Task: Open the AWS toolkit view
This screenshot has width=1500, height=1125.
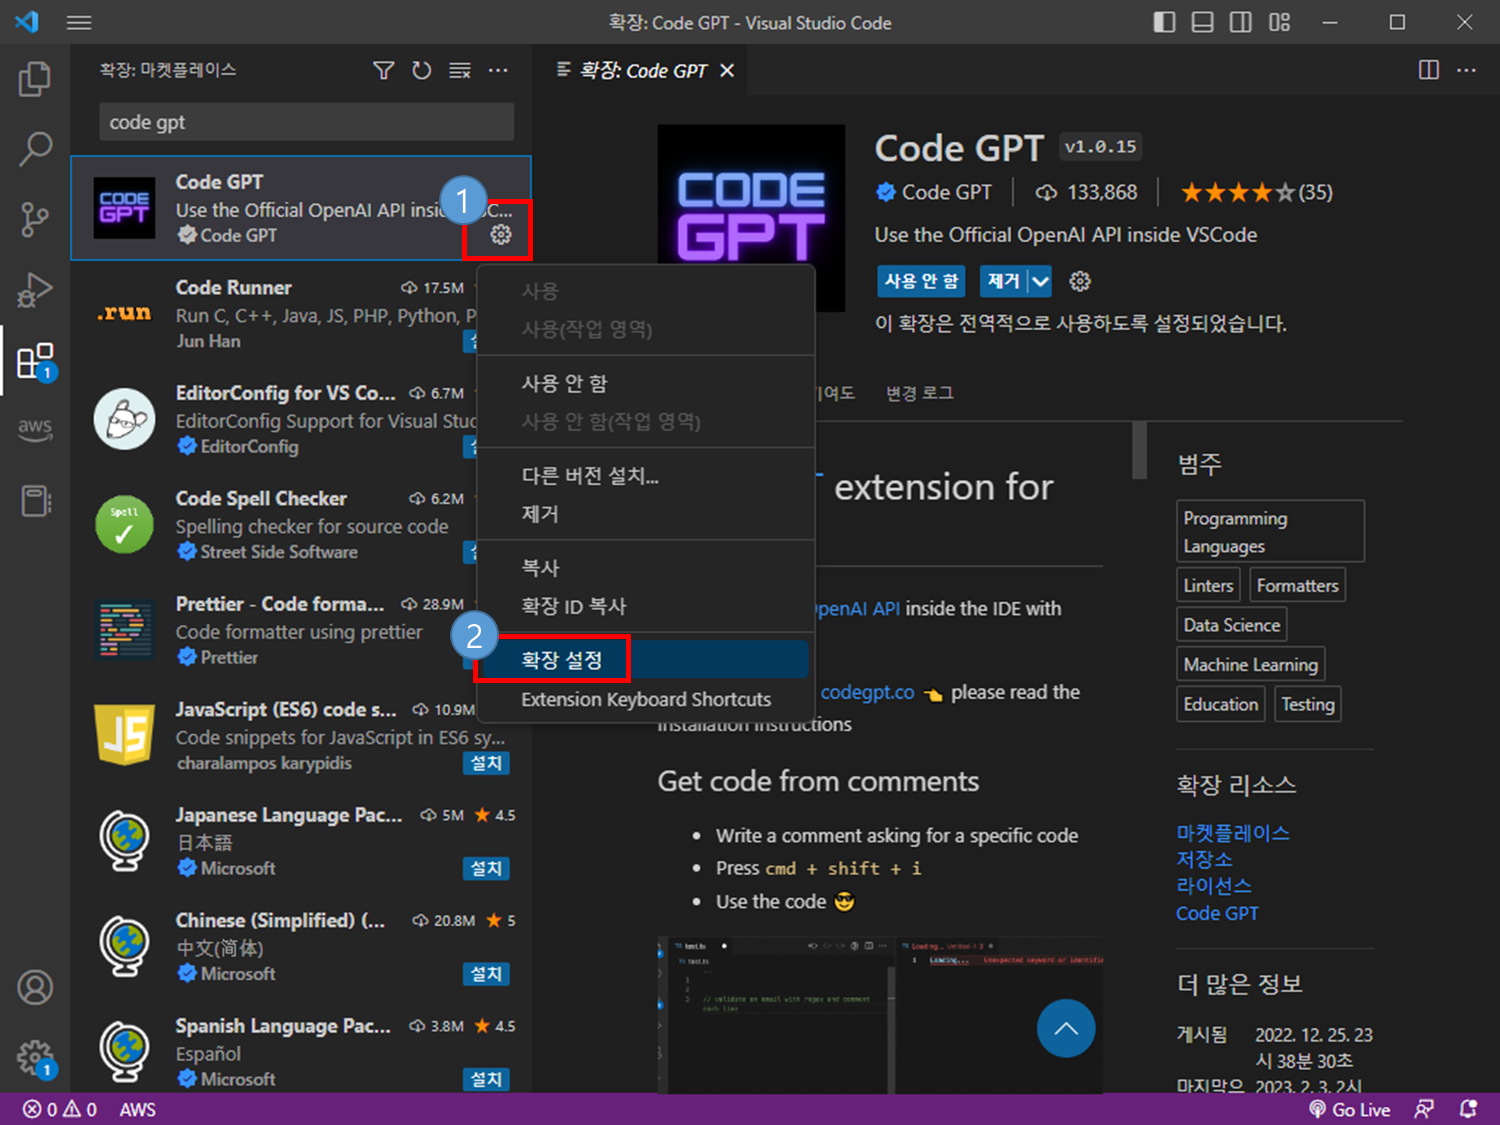Action: coord(35,430)
